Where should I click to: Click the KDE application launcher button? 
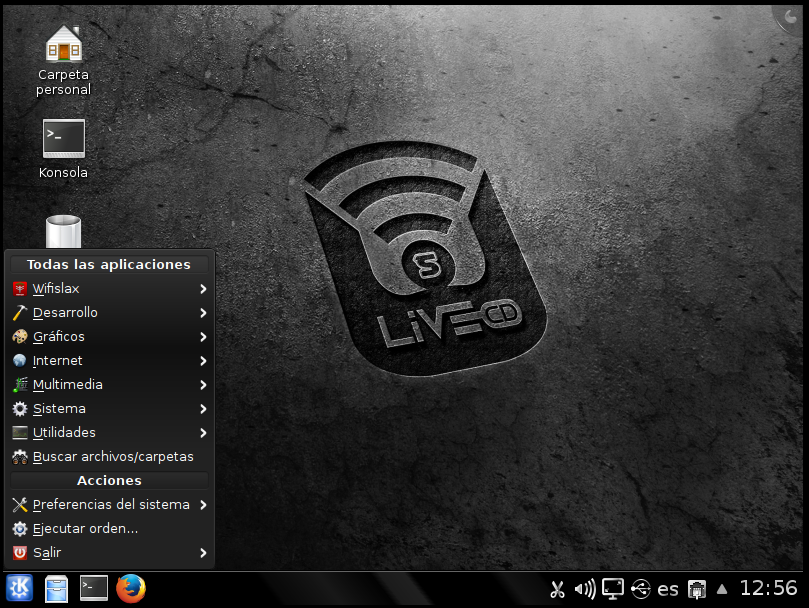click(20, 588)
